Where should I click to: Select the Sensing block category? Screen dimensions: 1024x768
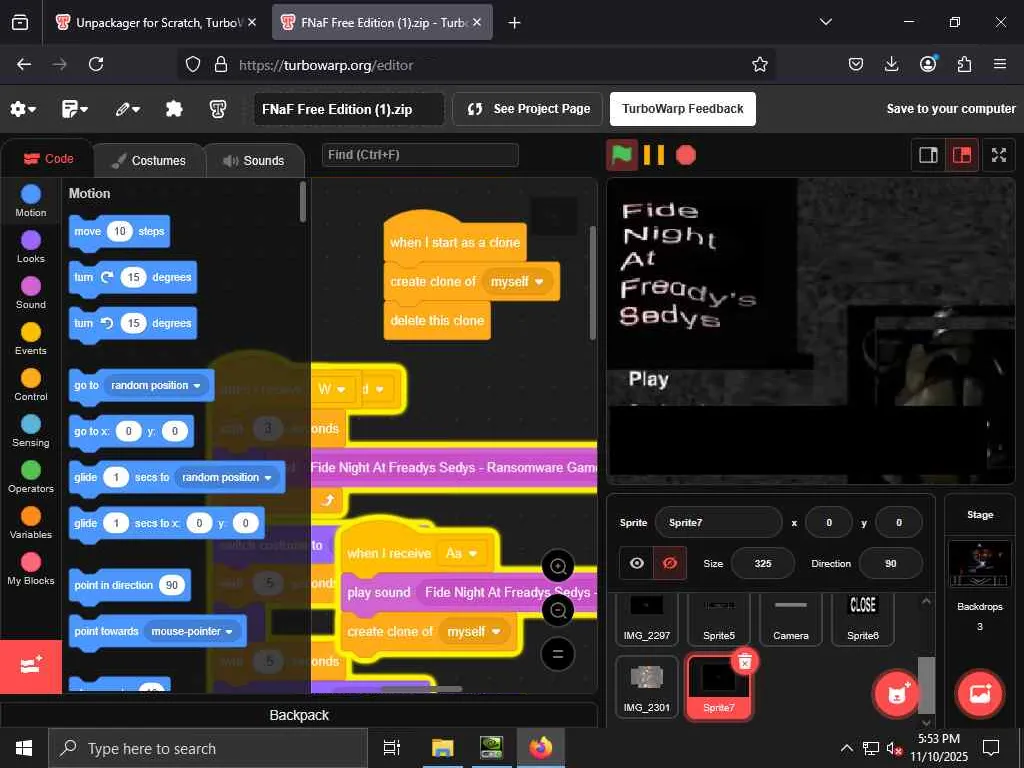[x=31, y=430]
